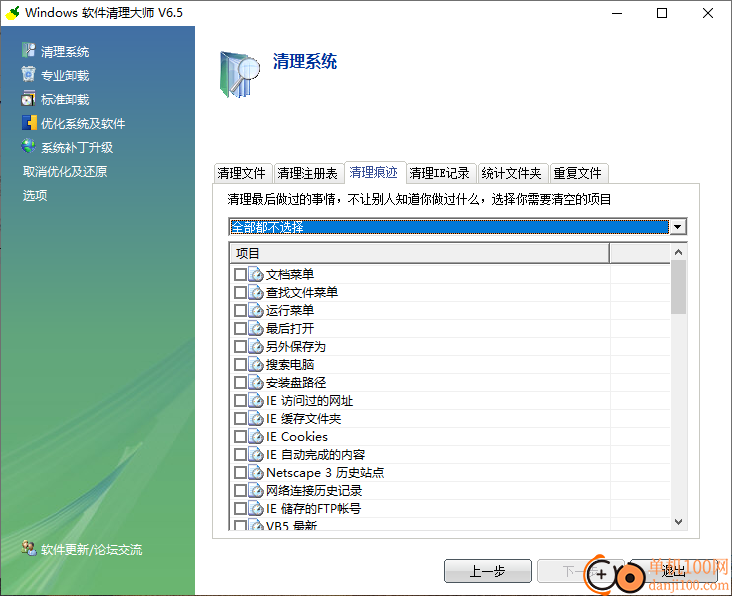Screen dimensions: 732x596
Task: Click the icon beside Netscape 3 历史站点
Action: point(256,473)
